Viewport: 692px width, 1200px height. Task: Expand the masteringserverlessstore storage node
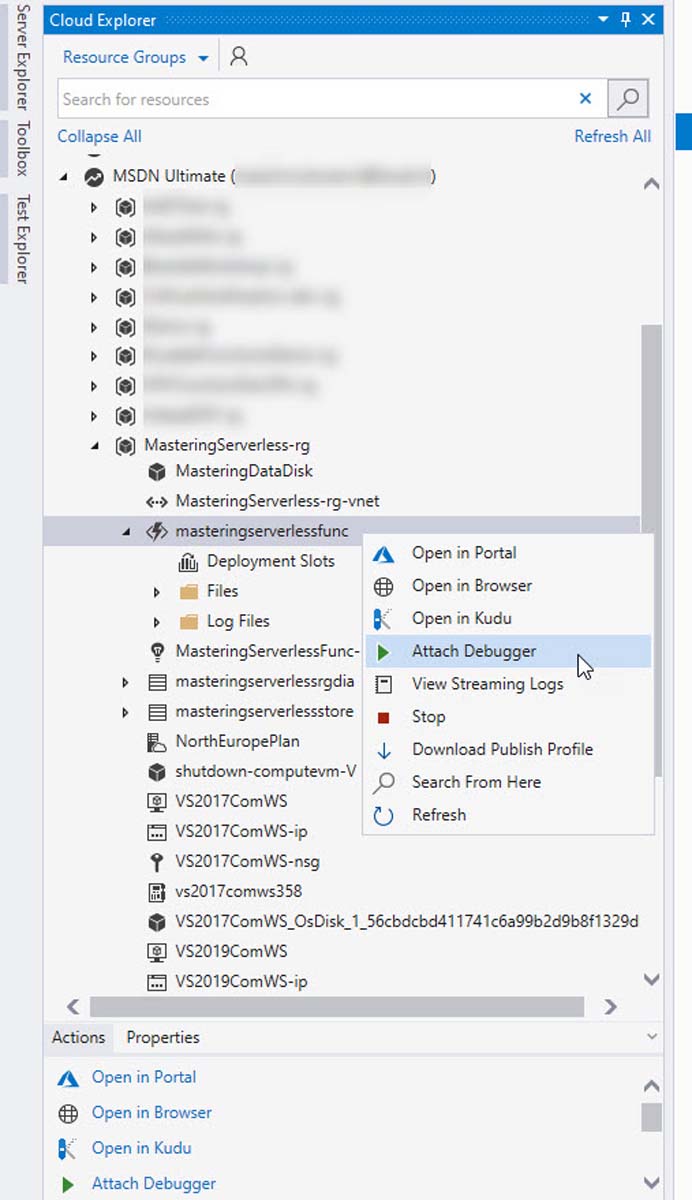point(125,713)
